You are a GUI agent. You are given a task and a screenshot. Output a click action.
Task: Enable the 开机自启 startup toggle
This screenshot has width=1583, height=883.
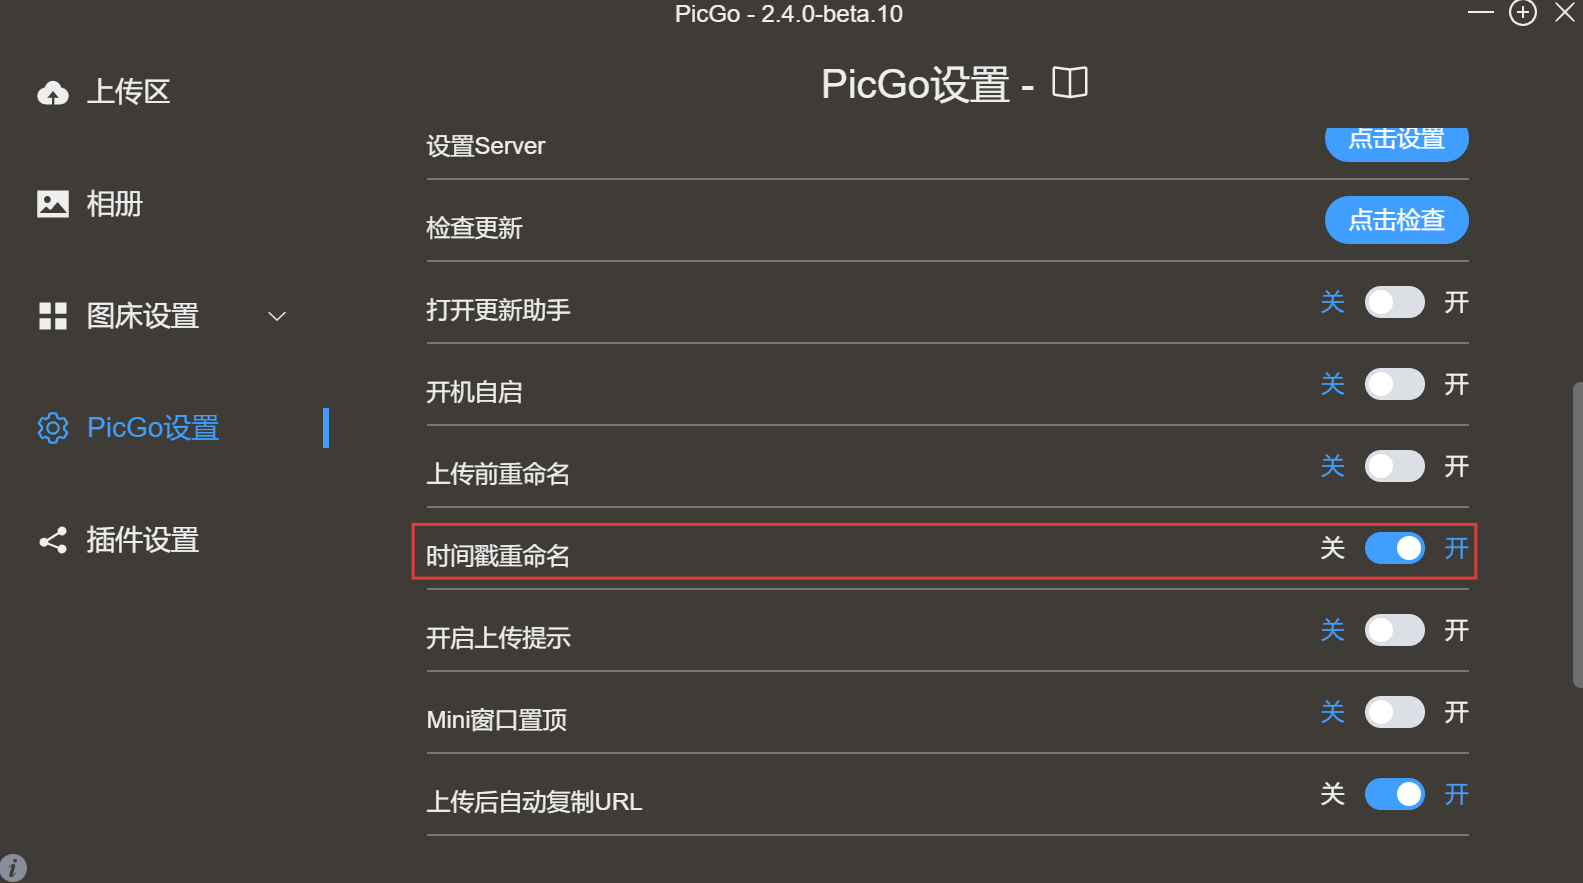(1395, 384)
